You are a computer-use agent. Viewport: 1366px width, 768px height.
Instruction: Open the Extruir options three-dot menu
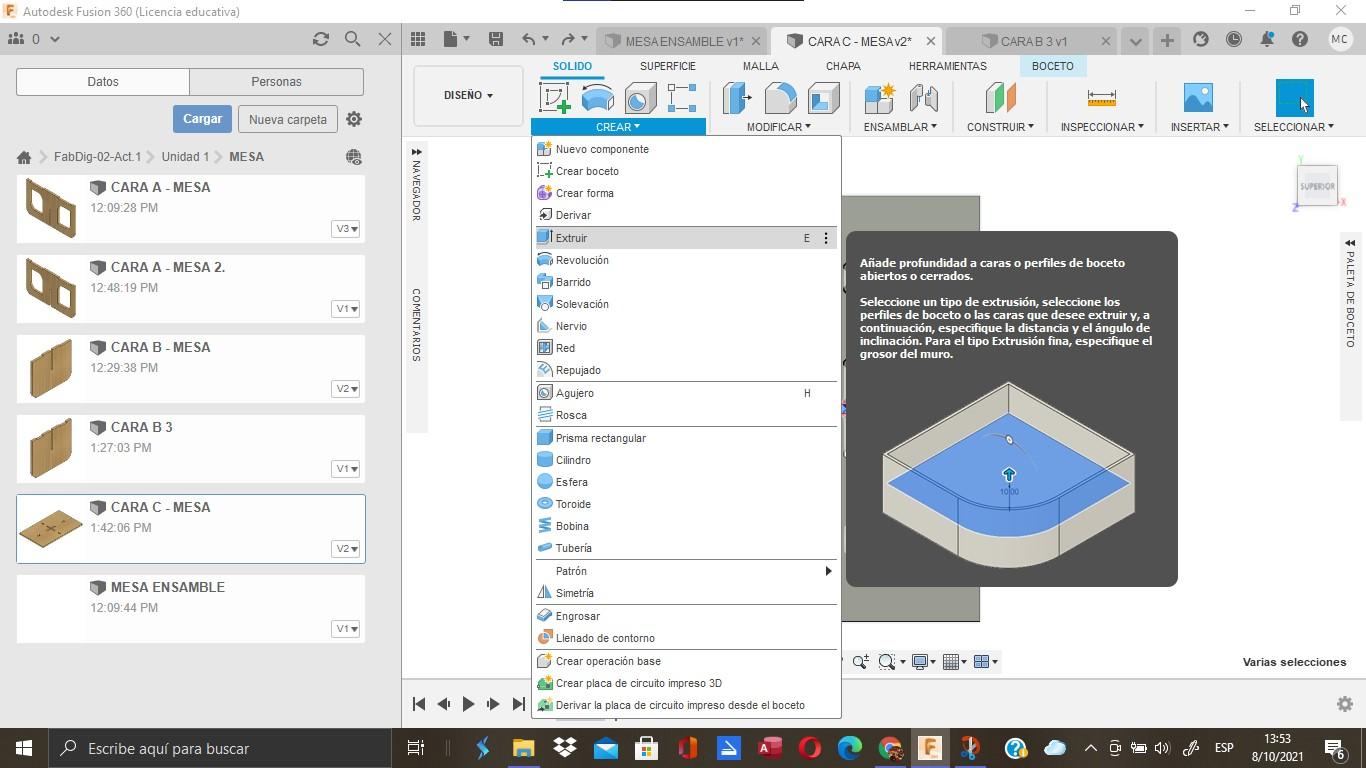826,238
